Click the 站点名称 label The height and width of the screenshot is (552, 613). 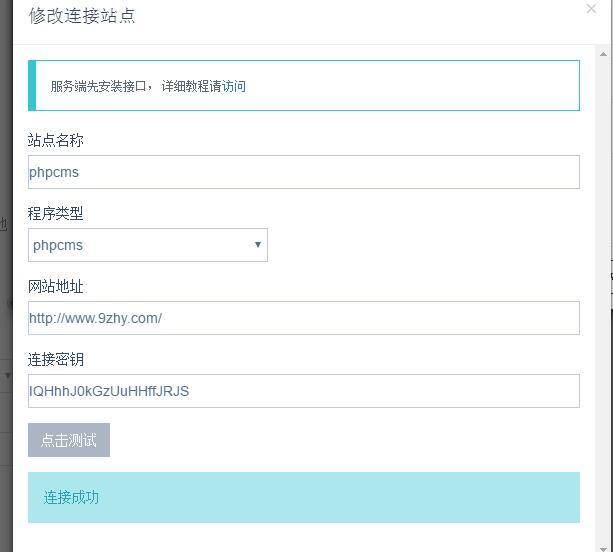tap(56, 140)
